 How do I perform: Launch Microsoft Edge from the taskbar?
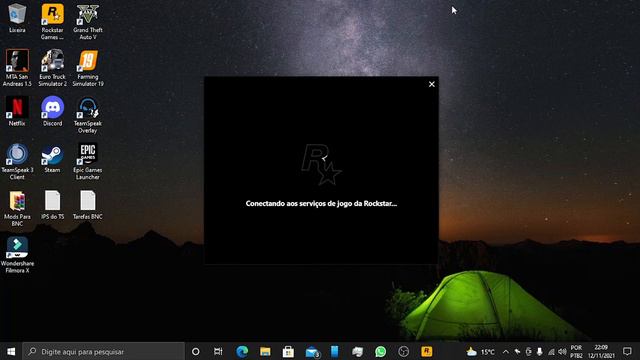pos(242,351)
